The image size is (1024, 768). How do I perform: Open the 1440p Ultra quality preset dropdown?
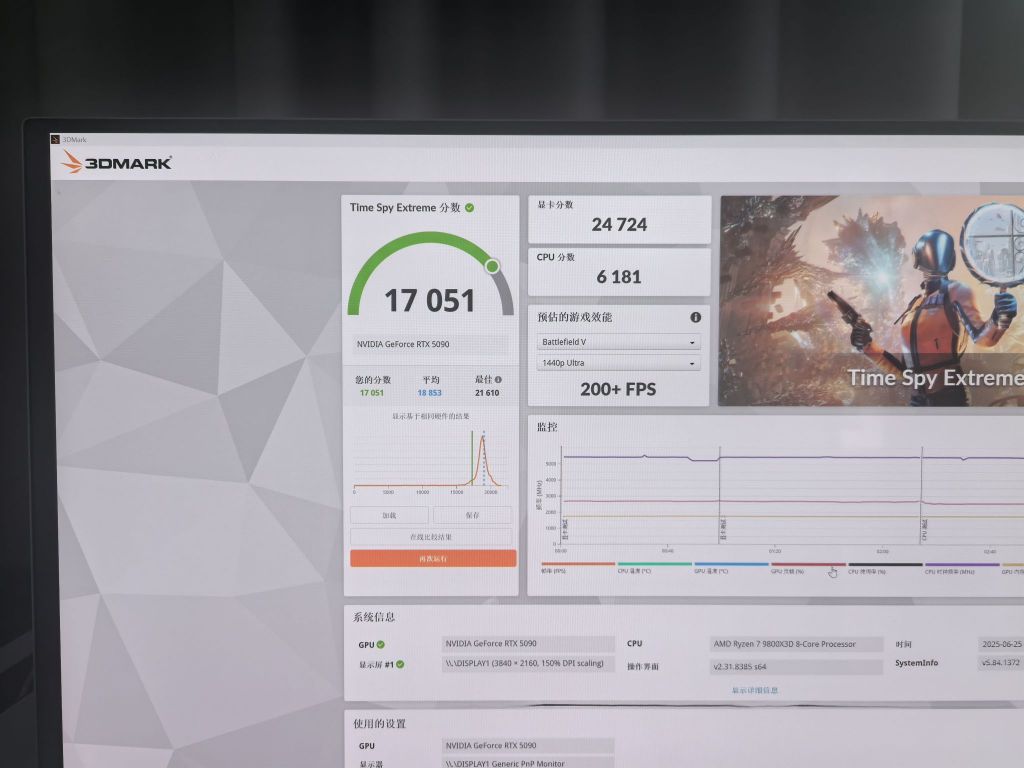coord(618,363)
